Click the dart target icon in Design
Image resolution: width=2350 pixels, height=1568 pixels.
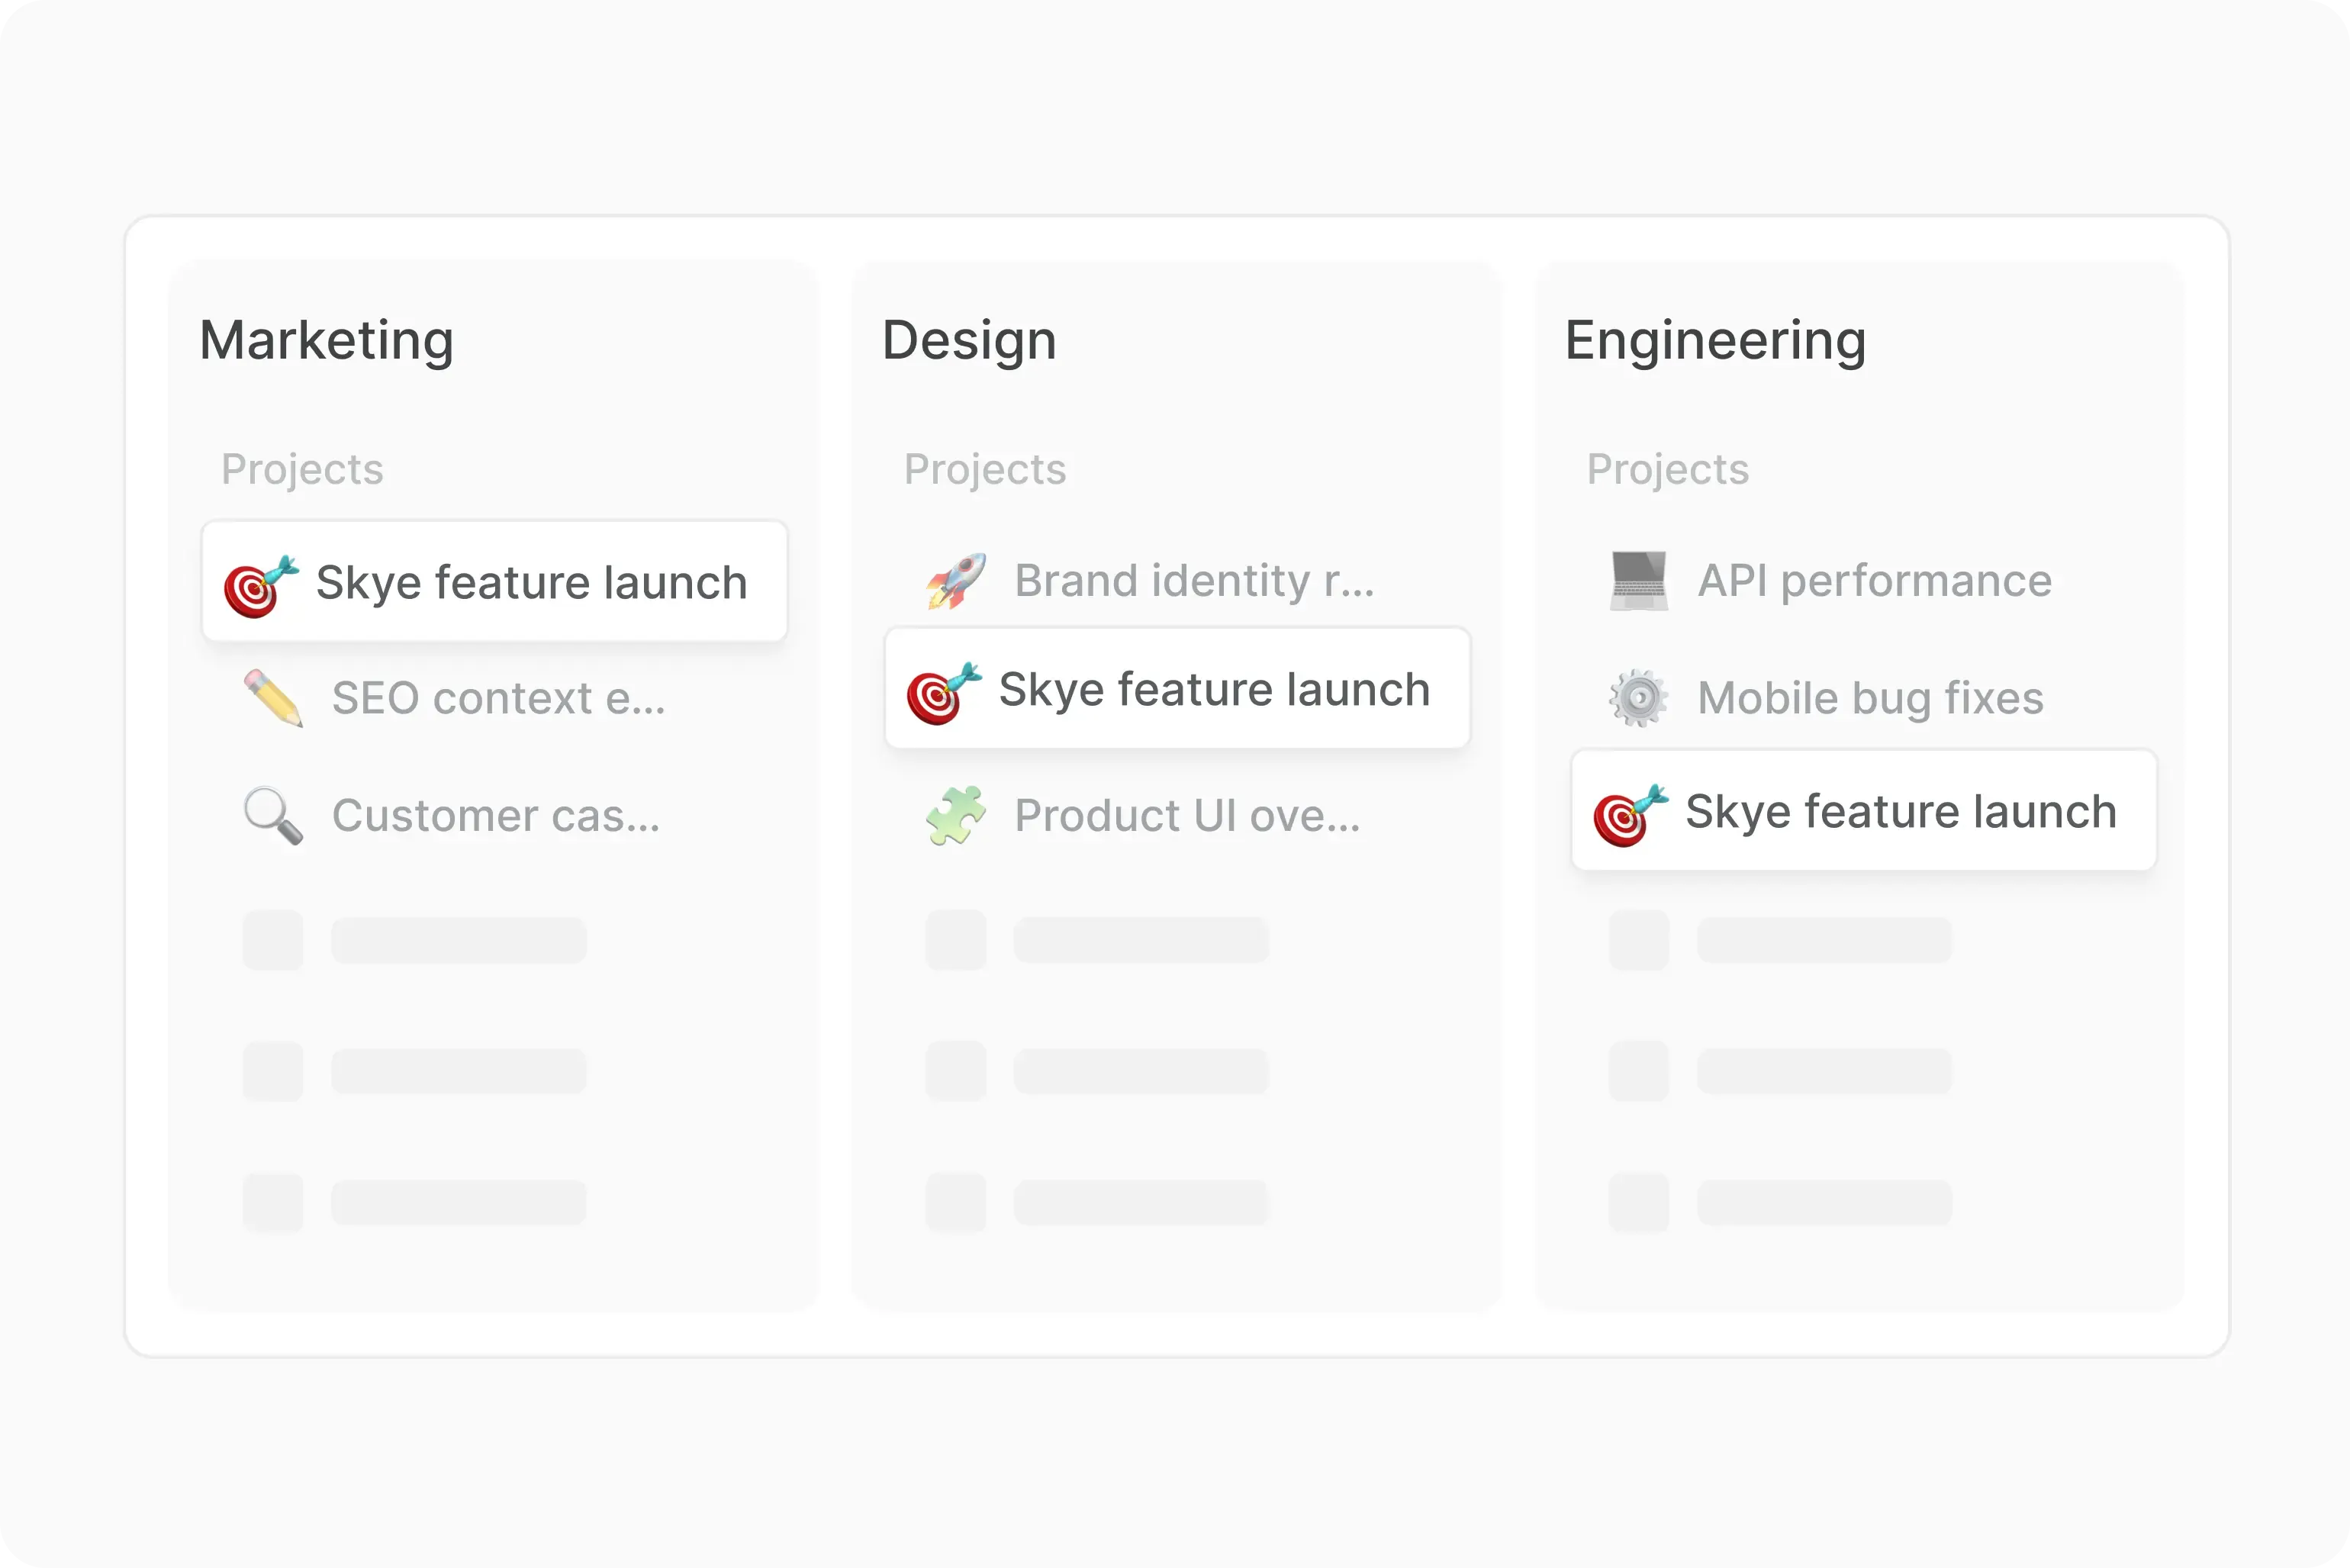943,692
